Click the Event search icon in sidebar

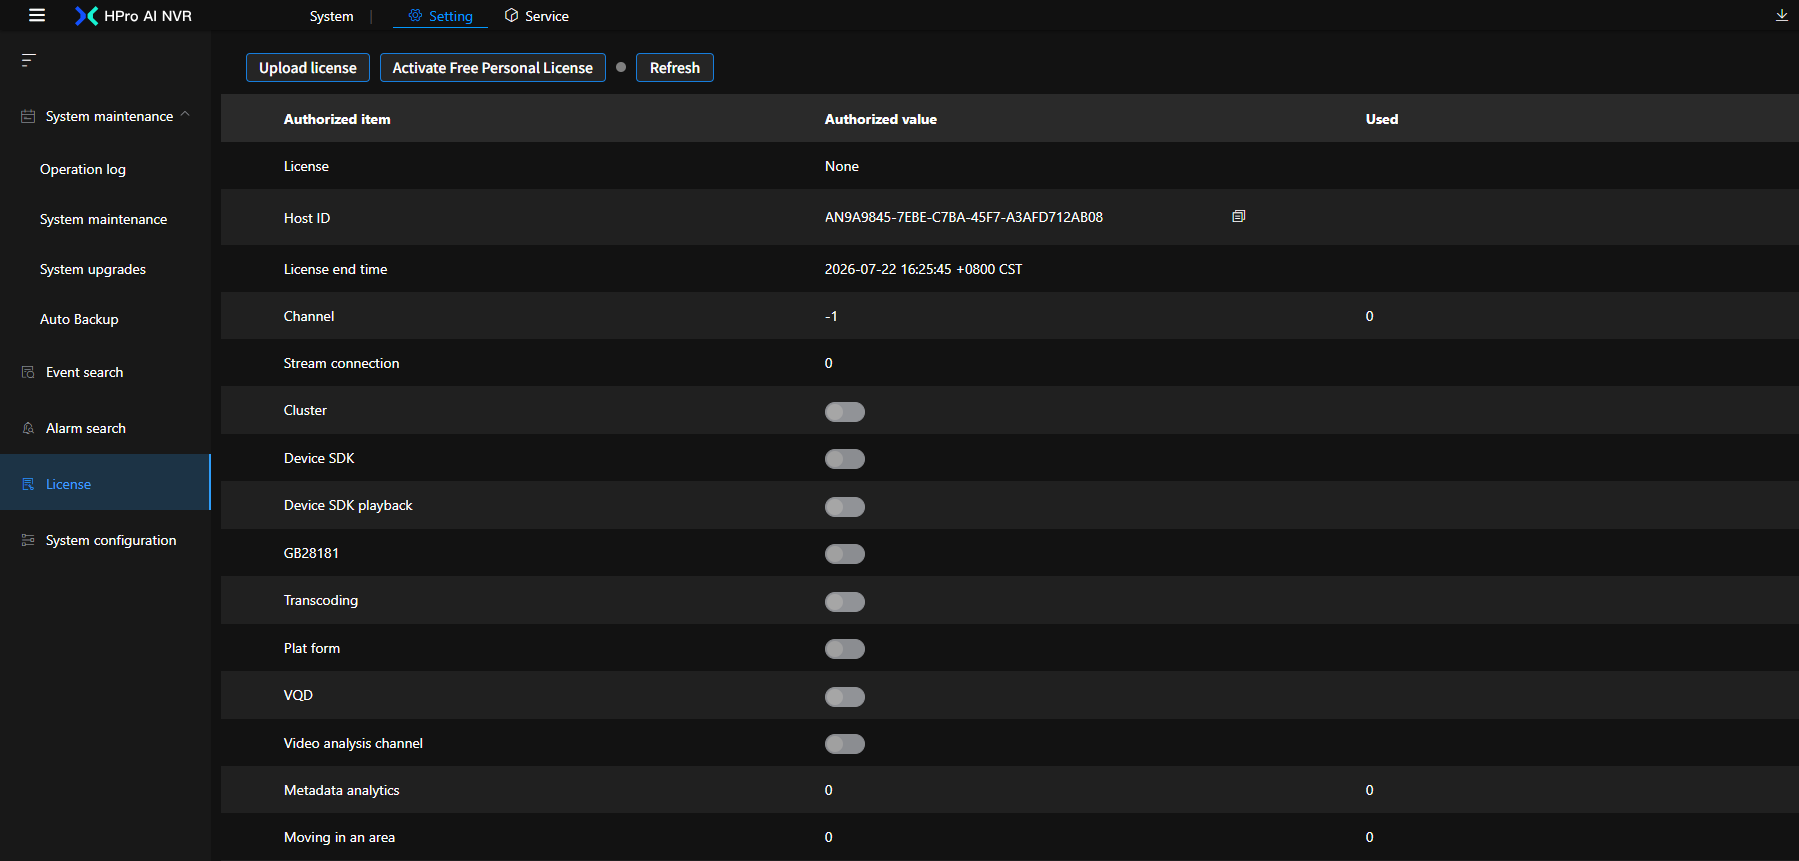click(28, 372)
